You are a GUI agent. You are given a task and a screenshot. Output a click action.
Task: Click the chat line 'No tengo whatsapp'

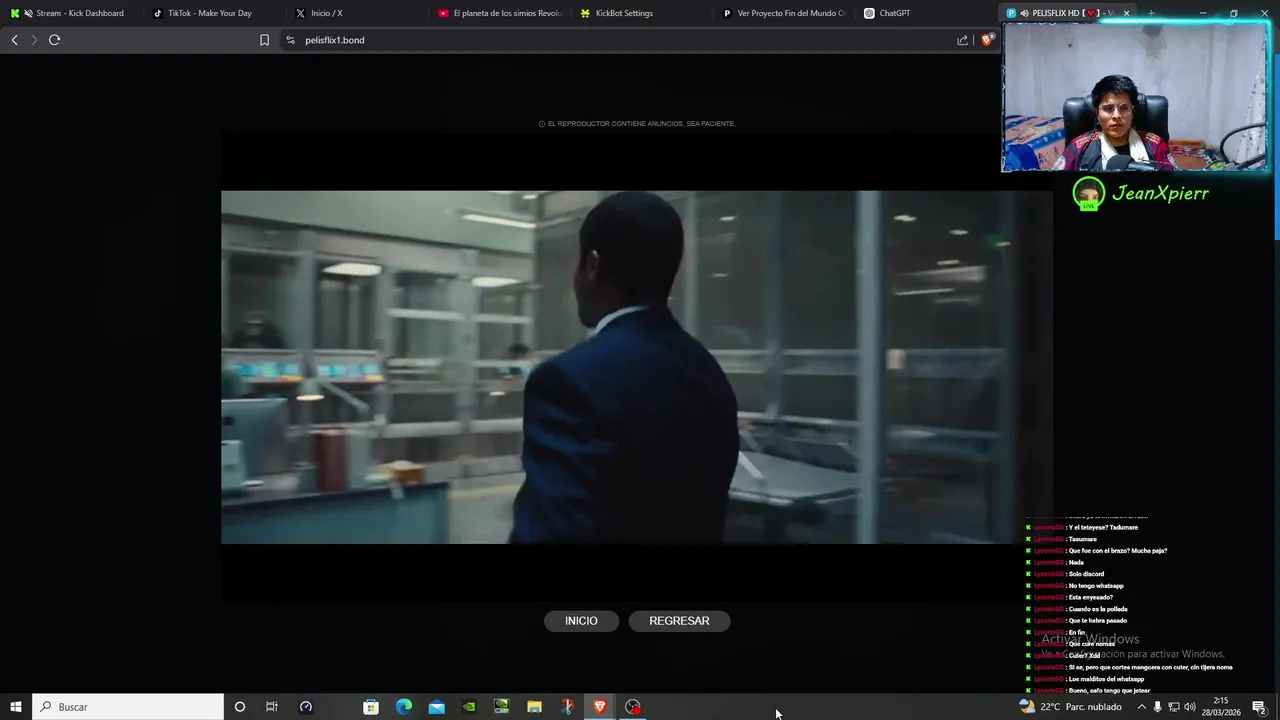(1096, 586)
